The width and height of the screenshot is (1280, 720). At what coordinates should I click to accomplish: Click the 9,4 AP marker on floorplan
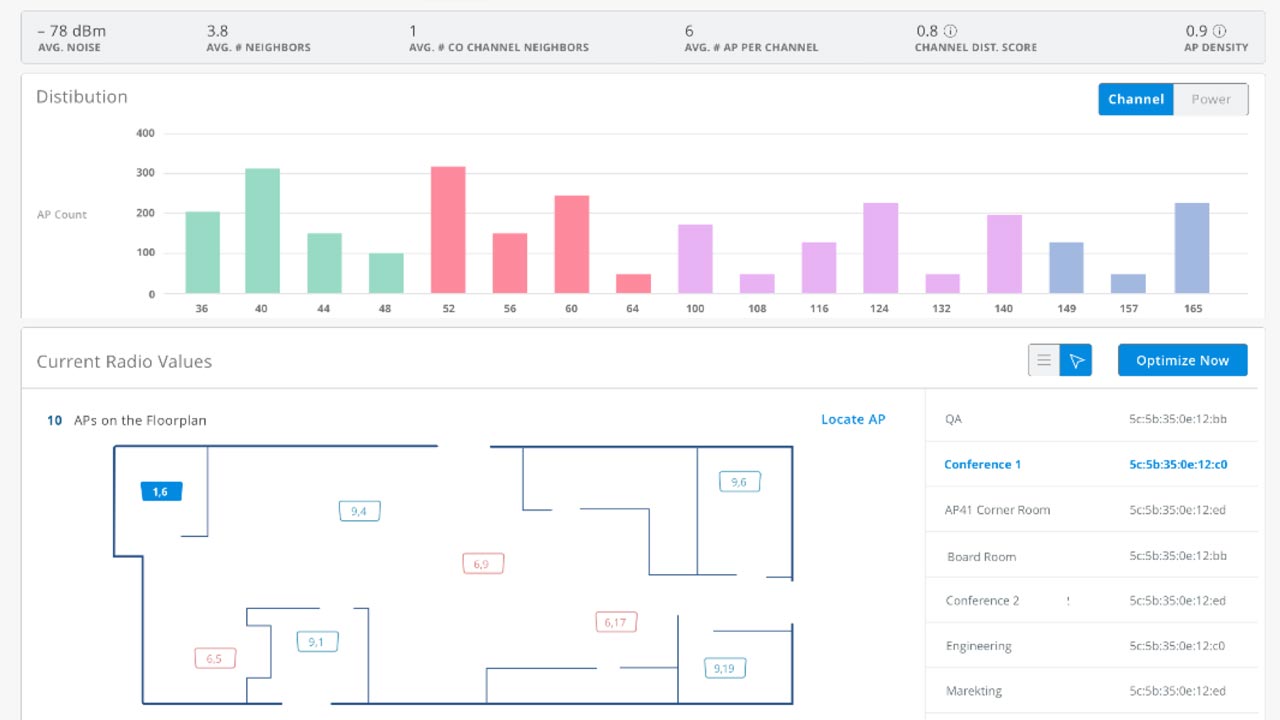click(x=359, y=511)
